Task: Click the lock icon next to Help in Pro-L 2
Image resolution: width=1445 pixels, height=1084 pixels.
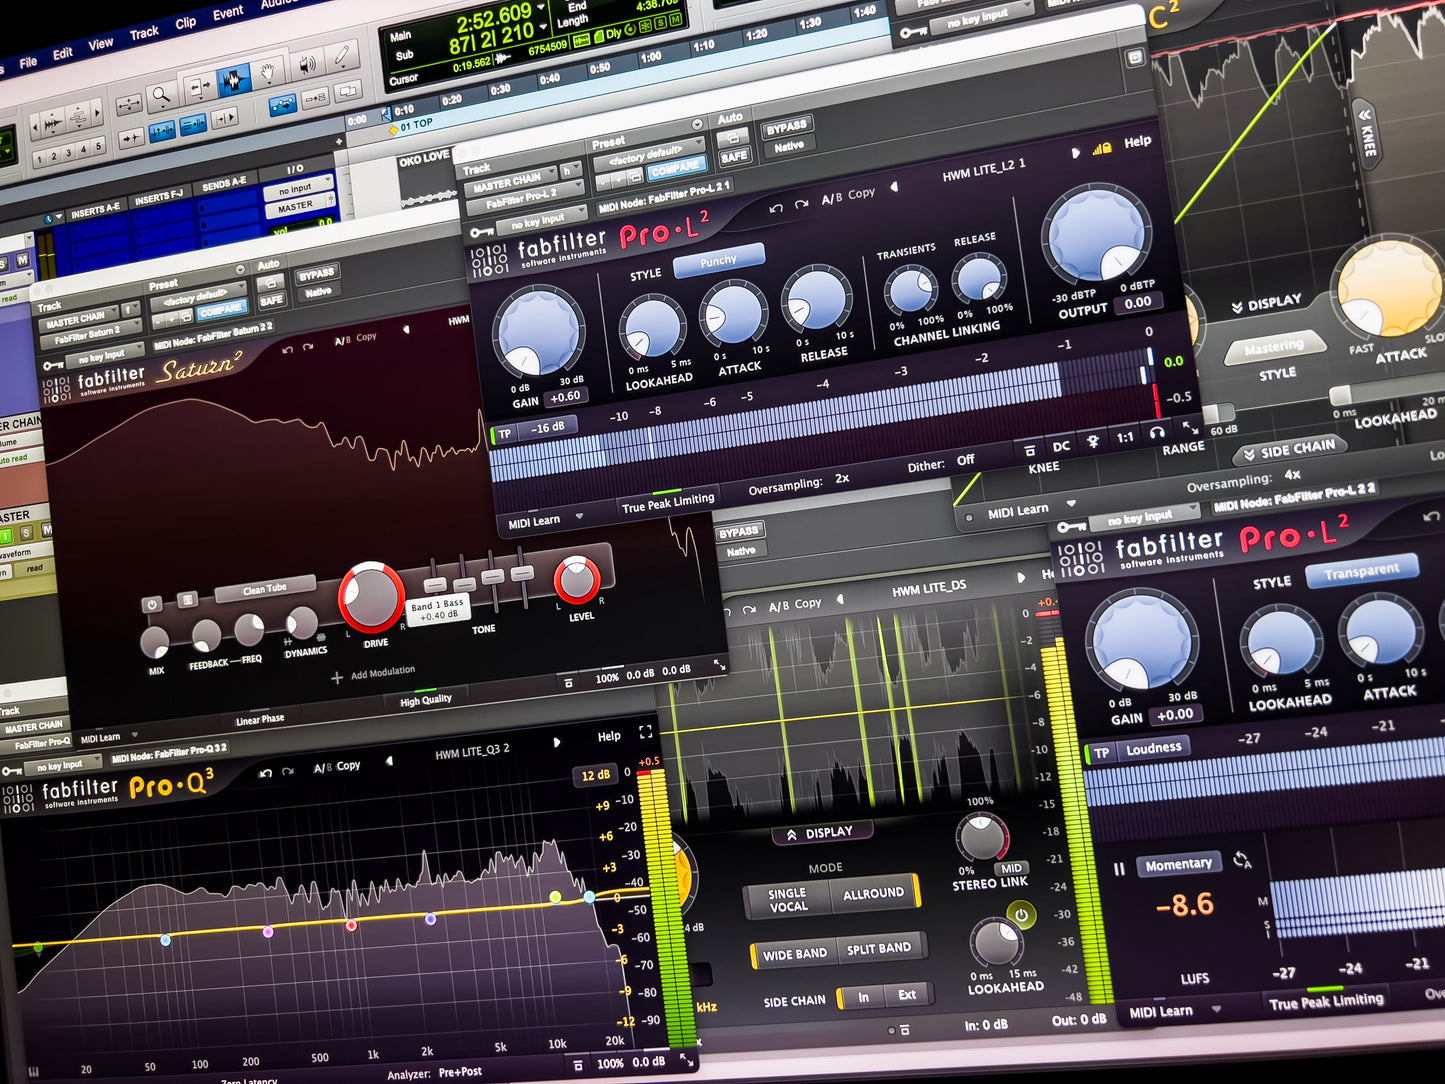Action: (1102, 149)
